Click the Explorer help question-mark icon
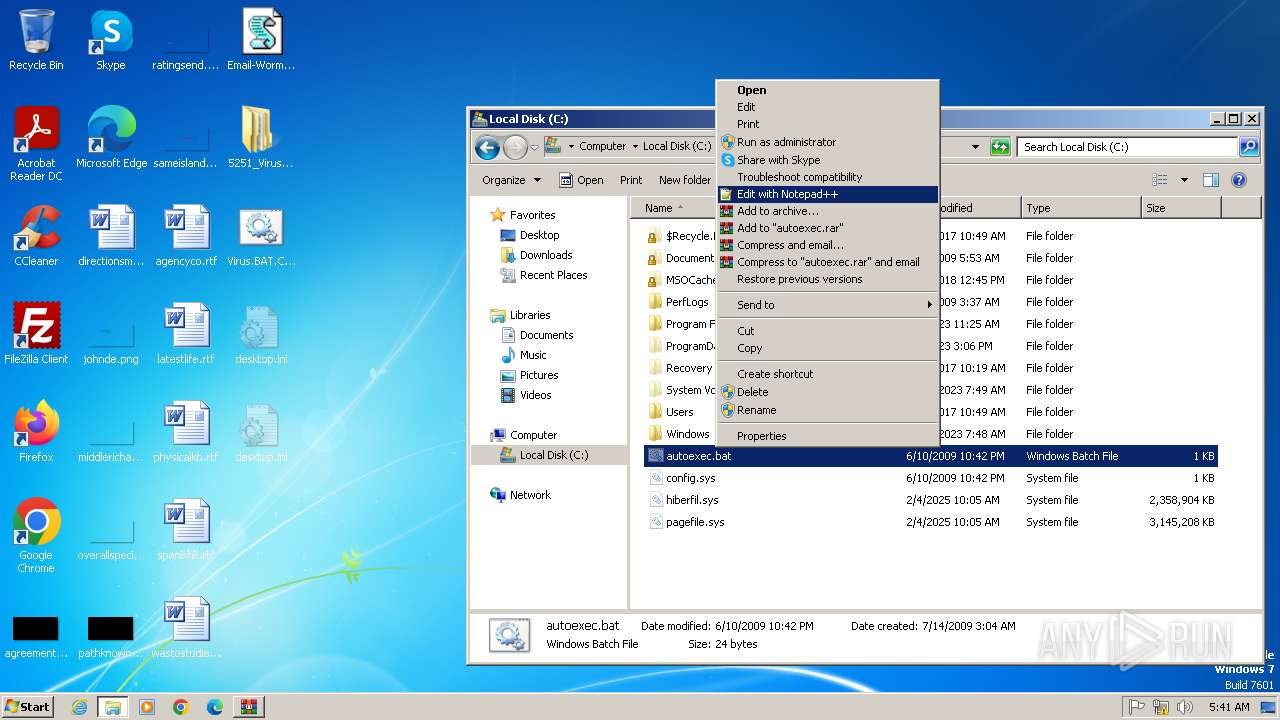Image resolution: width=1280 pixels, height=720 pixels. 1239,180
